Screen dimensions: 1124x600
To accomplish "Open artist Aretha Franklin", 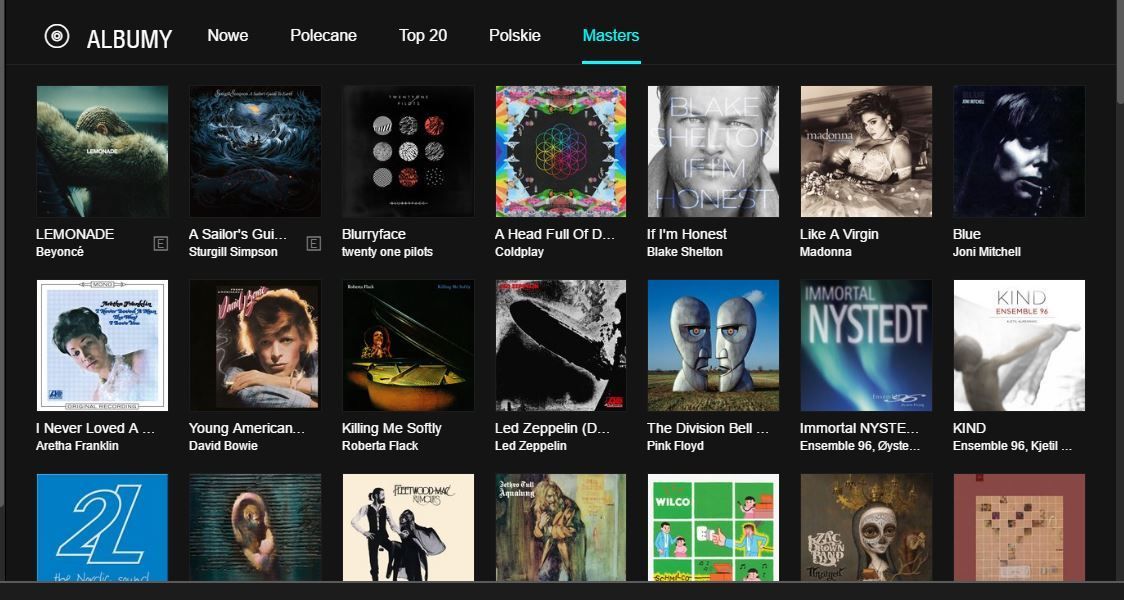I will pos(77,446).
